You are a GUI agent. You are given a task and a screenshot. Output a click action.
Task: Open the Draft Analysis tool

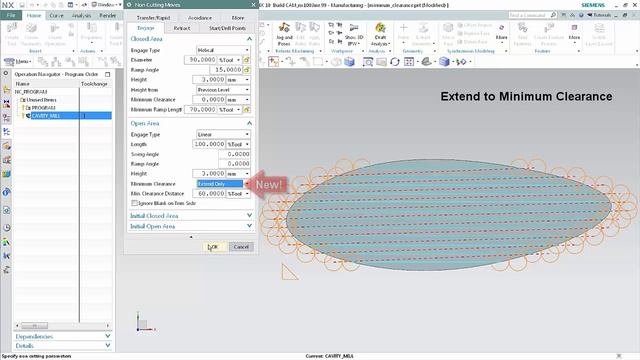[x=380, y=34]
